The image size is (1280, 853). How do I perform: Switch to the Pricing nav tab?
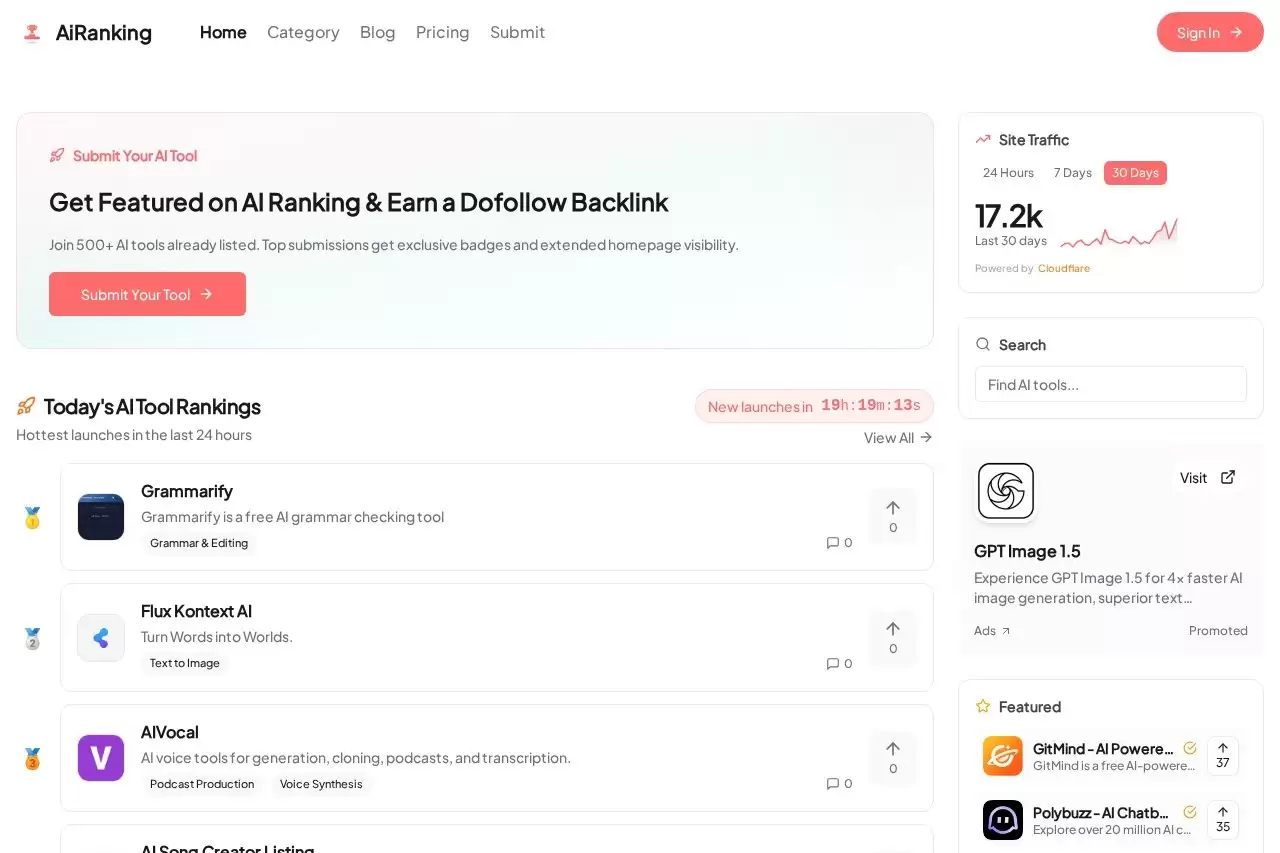tap(442, 32)
